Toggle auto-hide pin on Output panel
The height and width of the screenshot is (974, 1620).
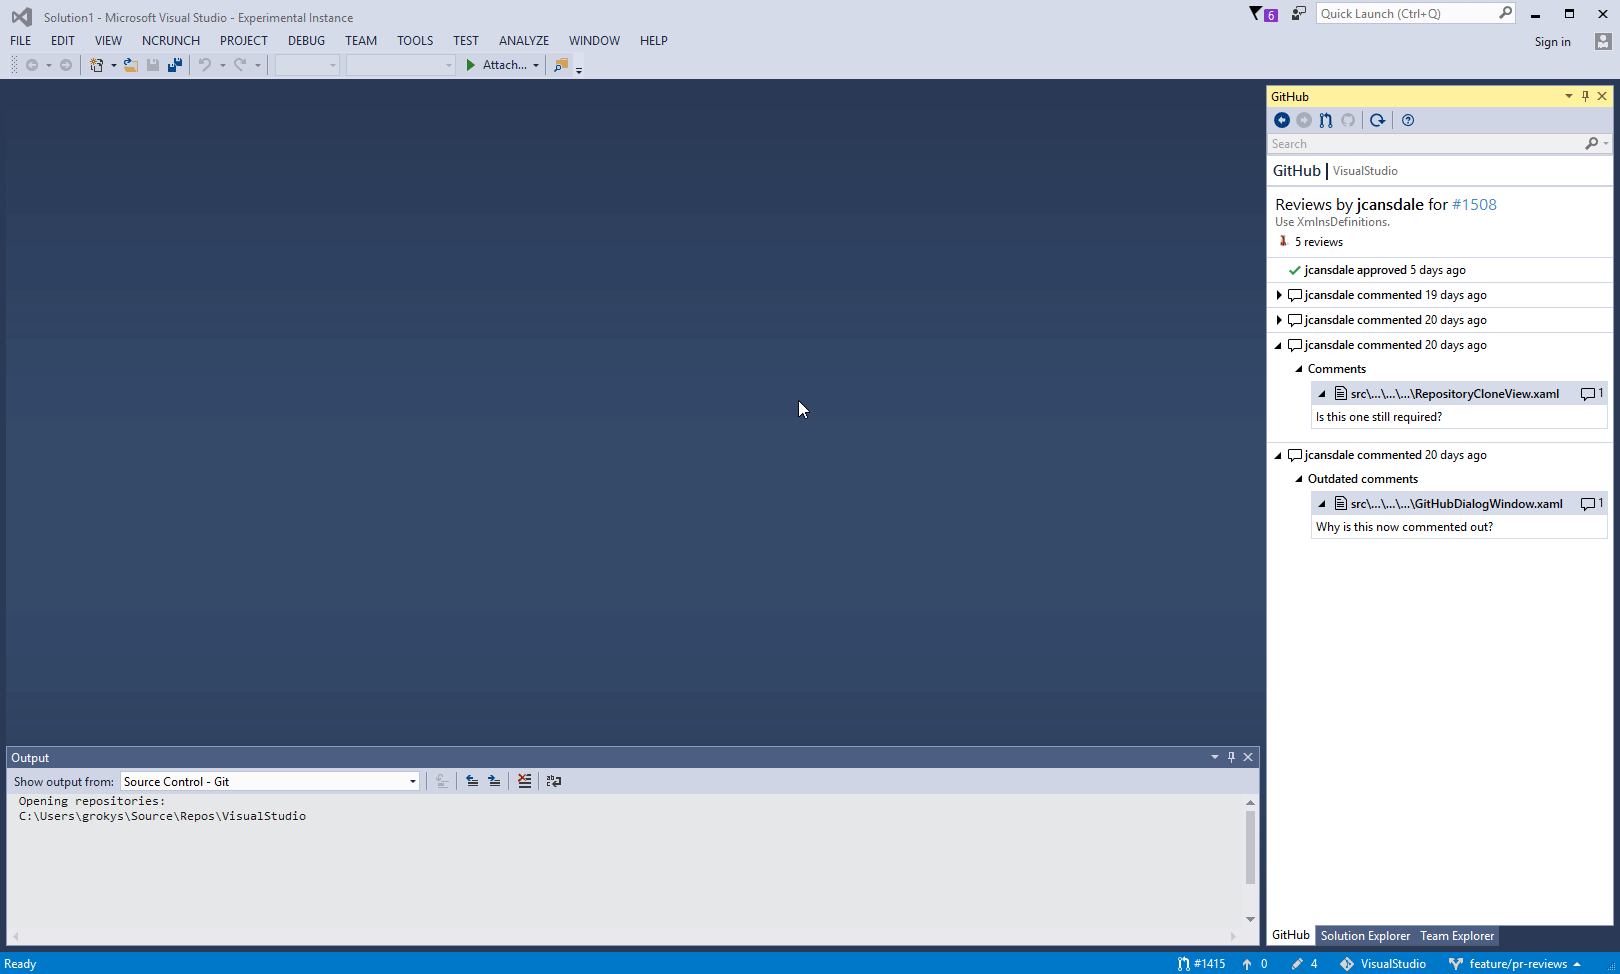click(x=1231, y=757)
